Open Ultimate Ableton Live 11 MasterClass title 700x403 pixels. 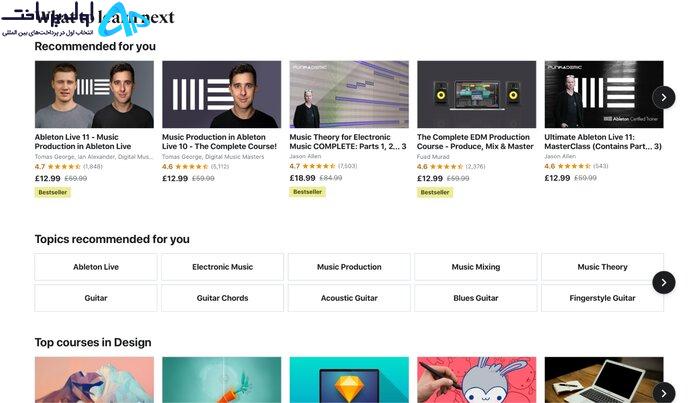(603, 141)
